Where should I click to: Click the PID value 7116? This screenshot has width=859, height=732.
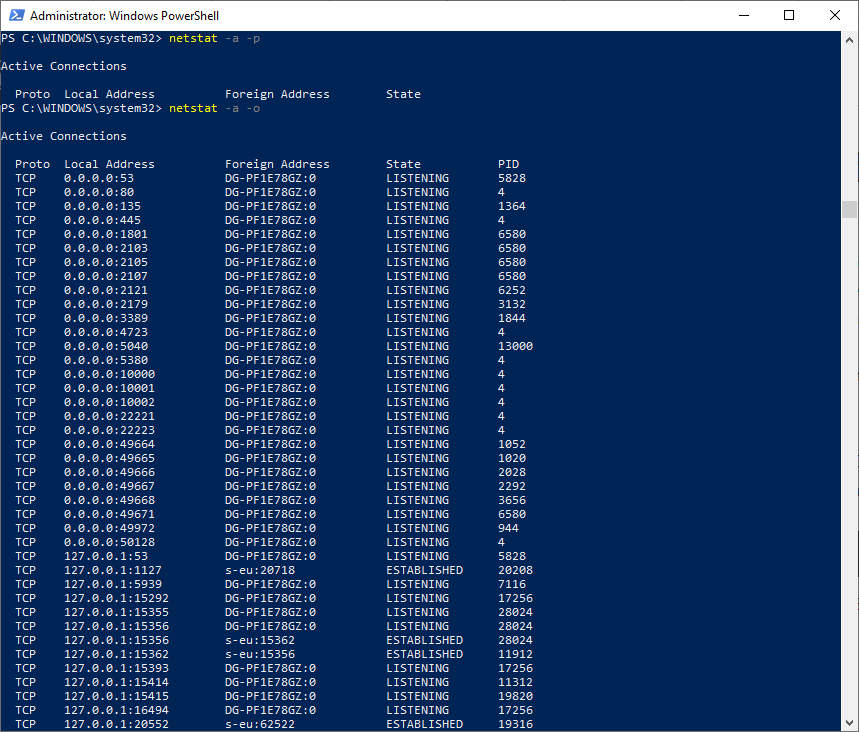click(x=511, y=584)
